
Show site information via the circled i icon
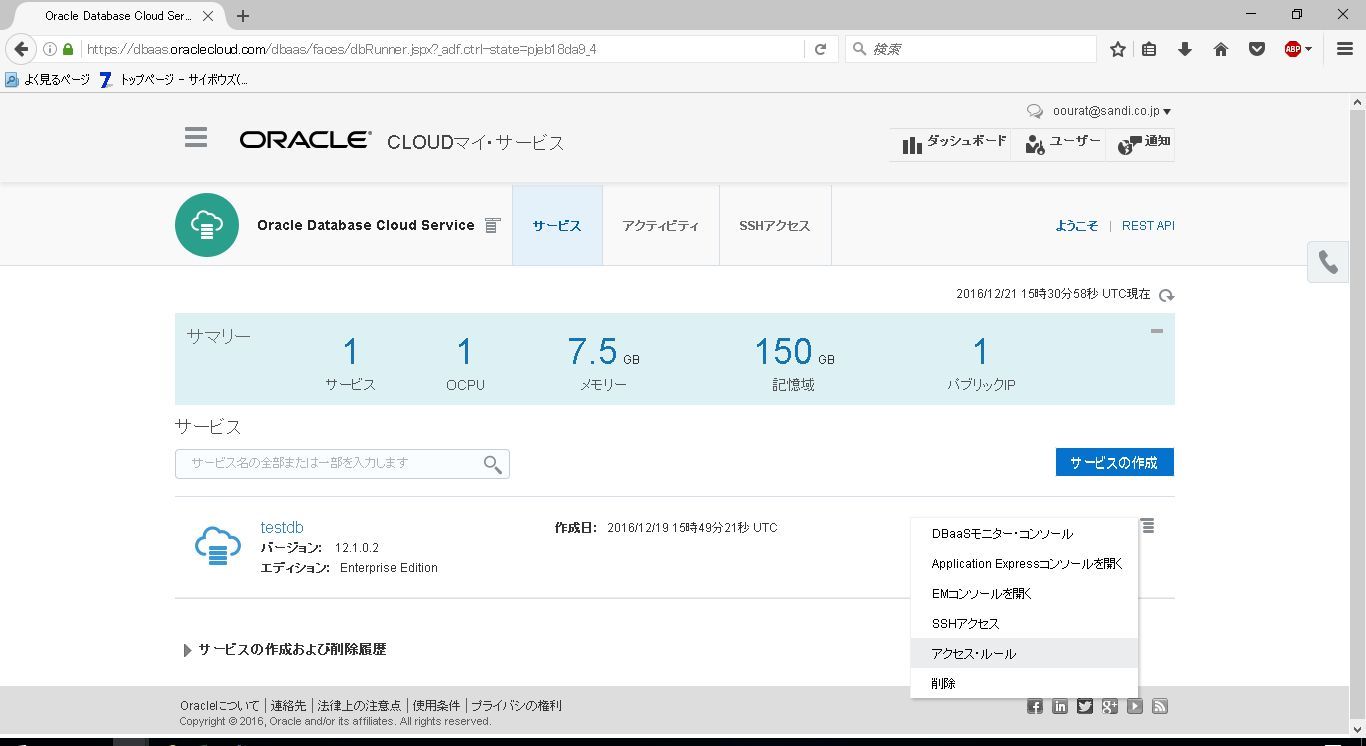click(49, 49)
